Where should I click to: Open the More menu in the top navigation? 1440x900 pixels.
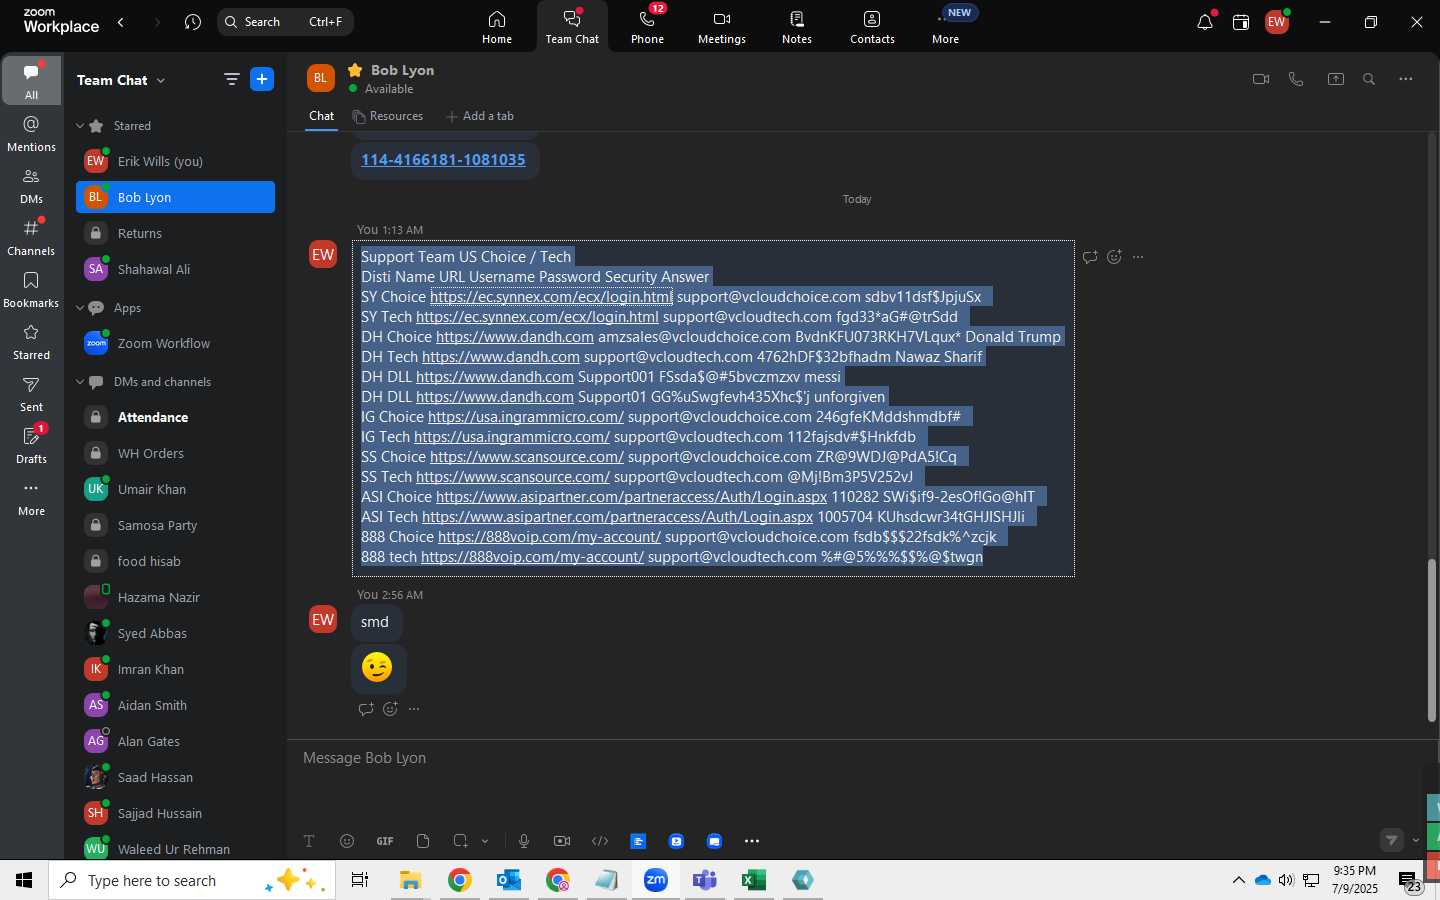pyautogui.click(x=946, y=27)
